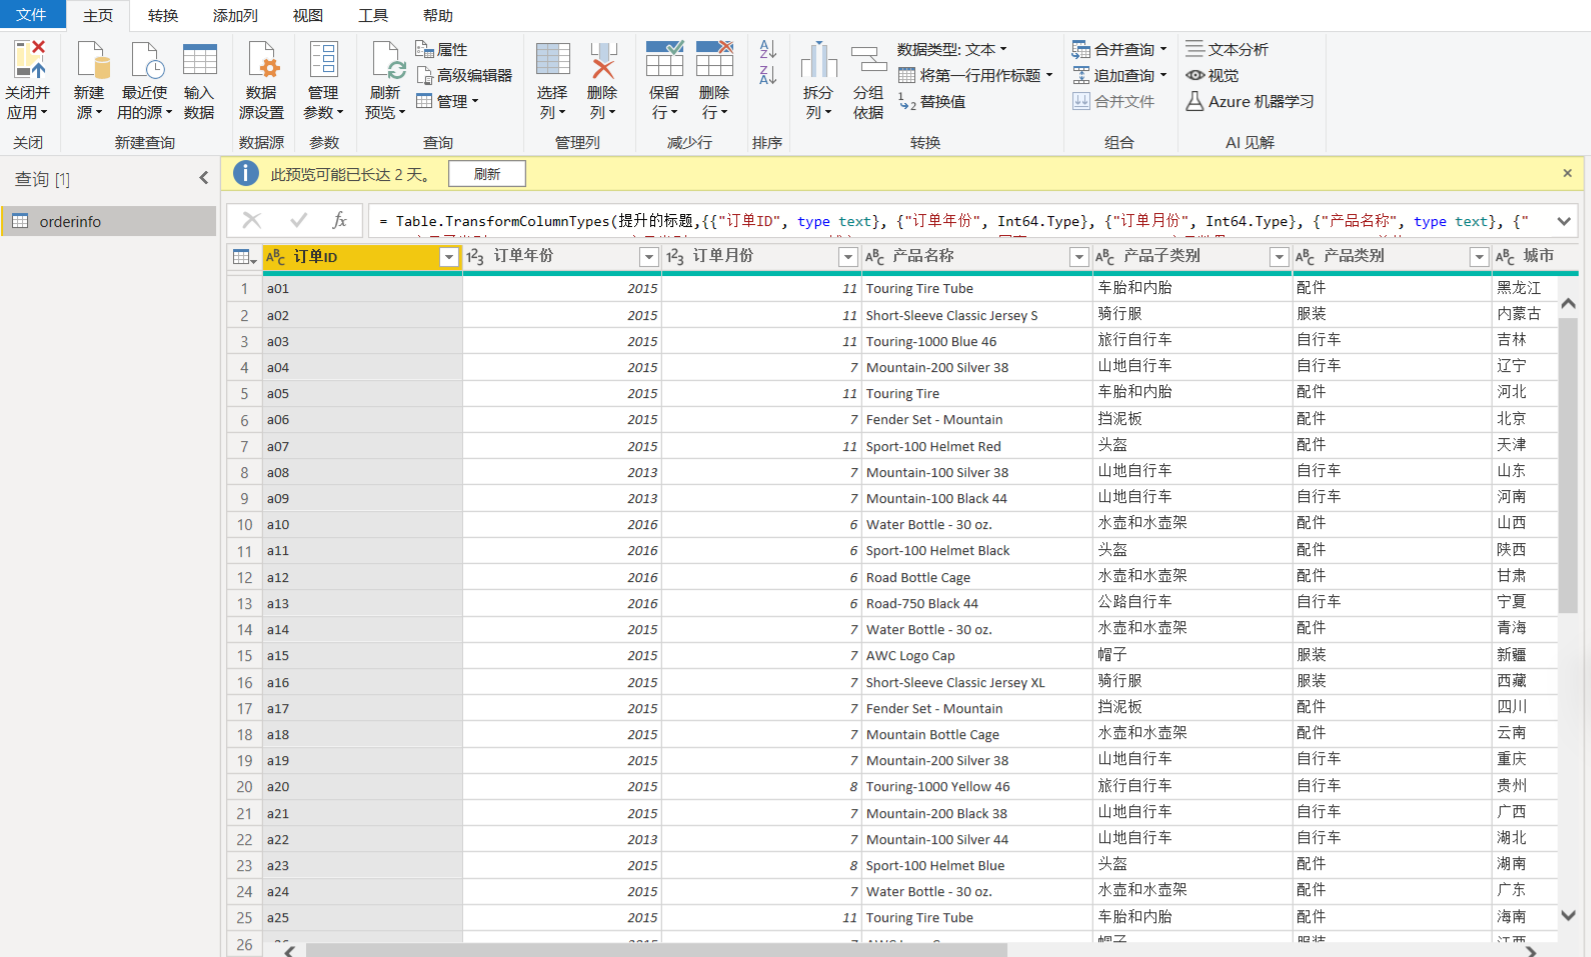Screen dimensions: 1591x957
Task: Switch to the View (视图) tab
Action: 308,16
